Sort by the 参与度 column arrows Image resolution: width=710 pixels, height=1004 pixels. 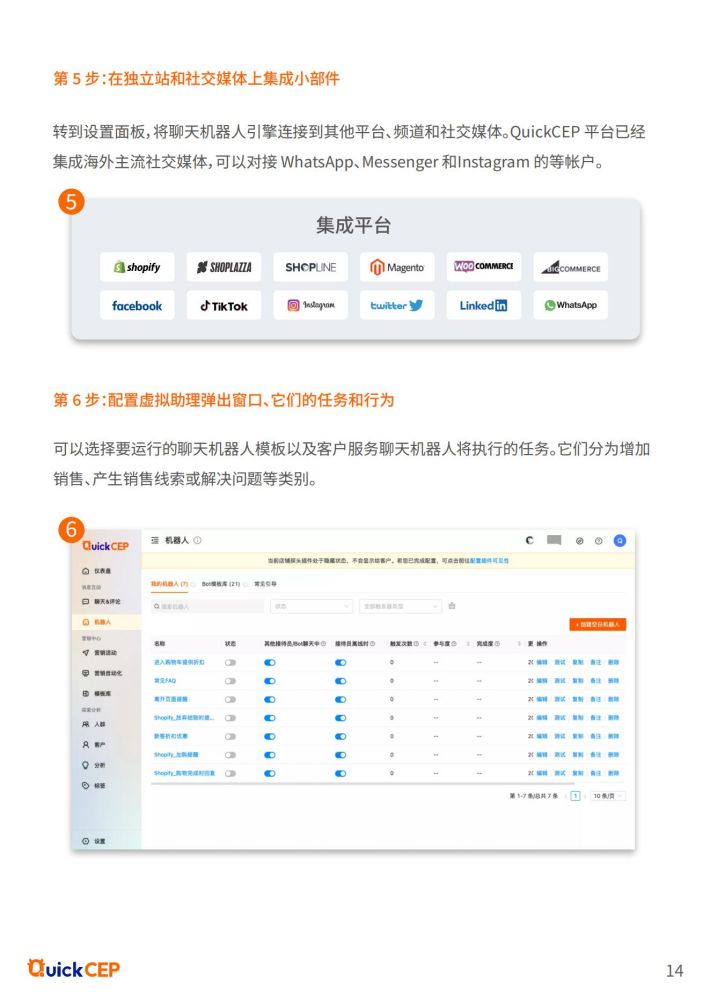[468, 644]
